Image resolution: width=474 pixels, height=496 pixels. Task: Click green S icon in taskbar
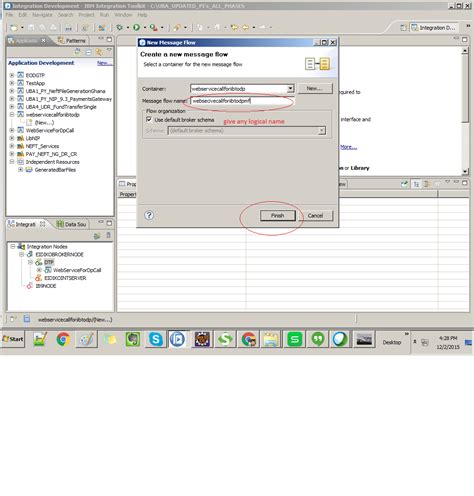295,339
